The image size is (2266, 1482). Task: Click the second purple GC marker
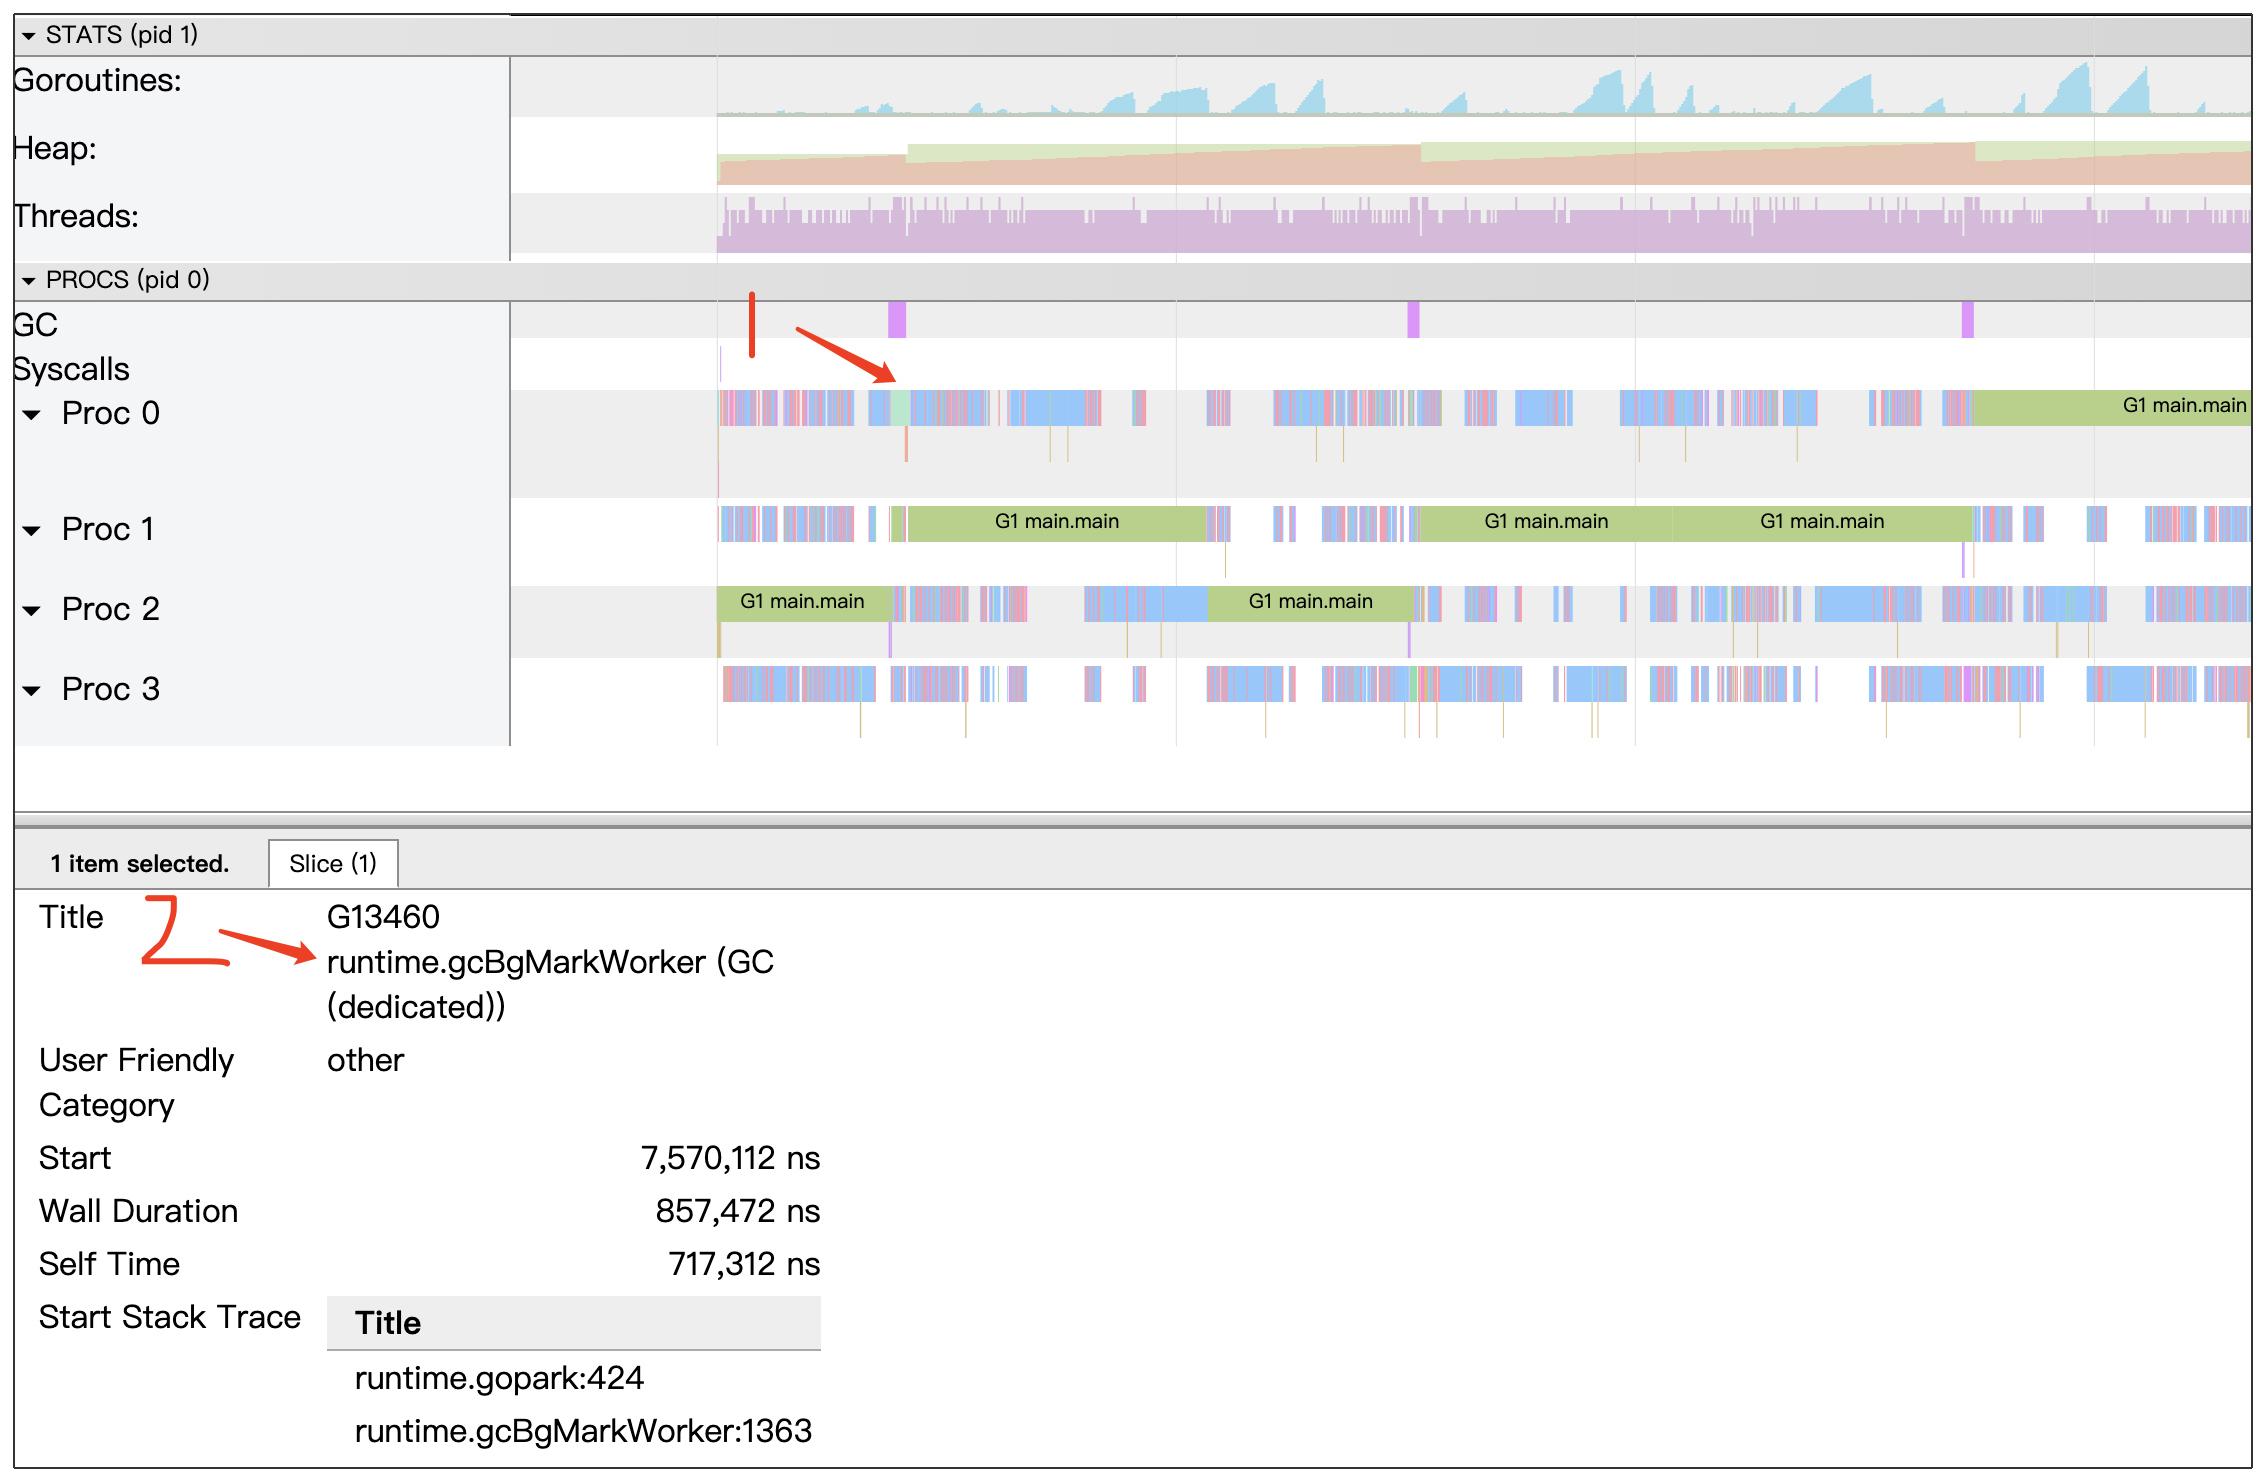1413,320
